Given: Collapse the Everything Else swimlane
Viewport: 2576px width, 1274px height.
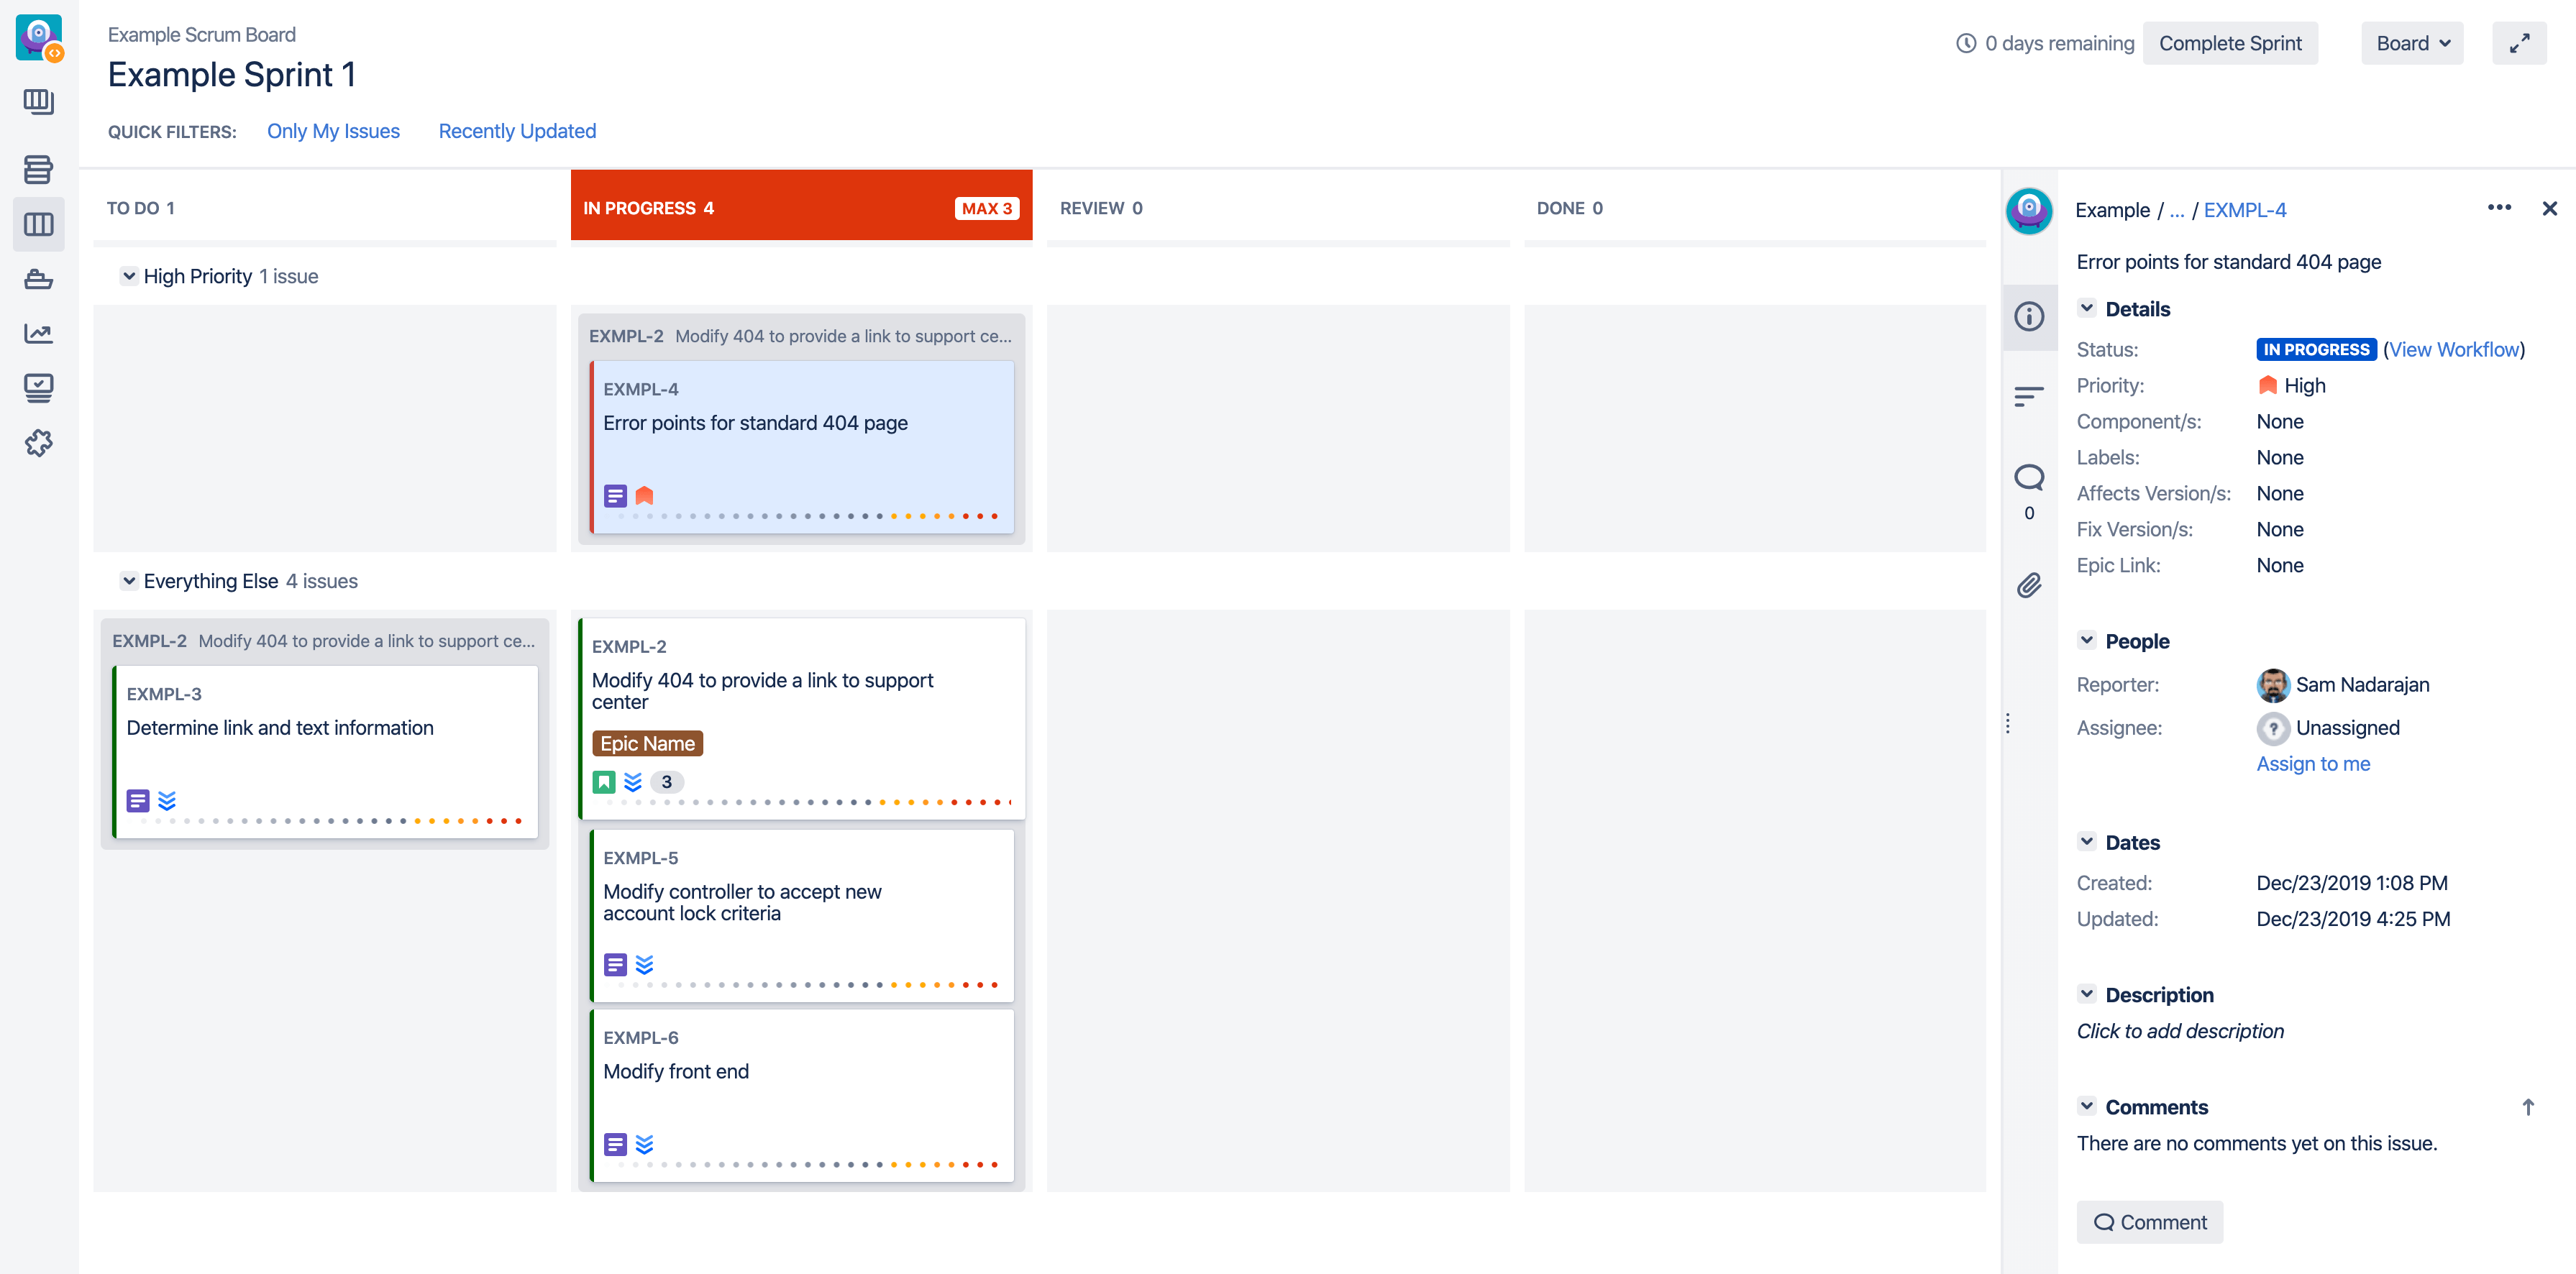Looking at the screenshot, I should pos(129,581).
